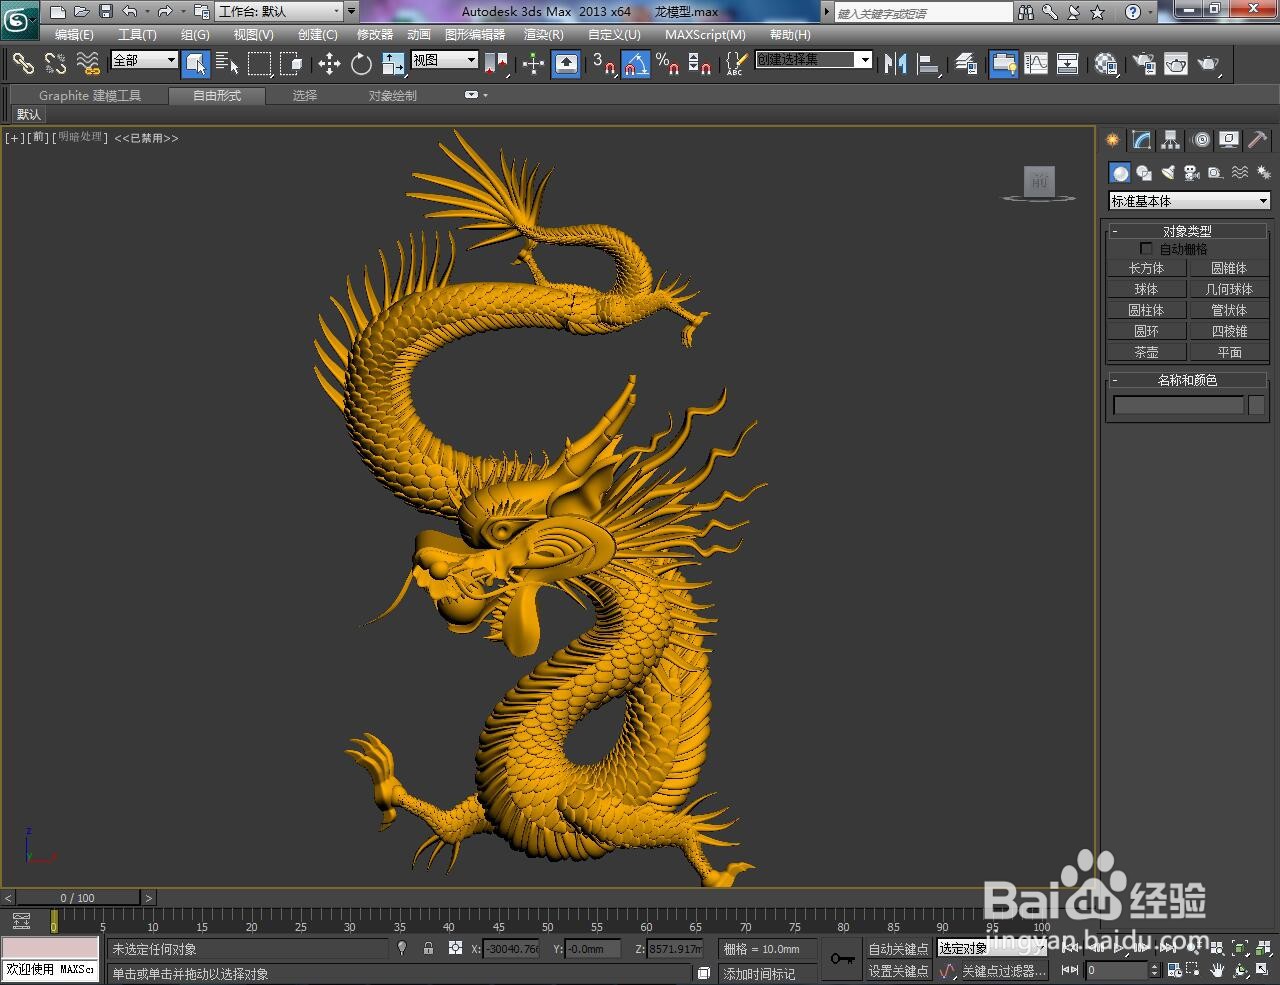Open Curve Editor
The image size is (1280, 985).
pyautogui.click(x=1036, y=64)
